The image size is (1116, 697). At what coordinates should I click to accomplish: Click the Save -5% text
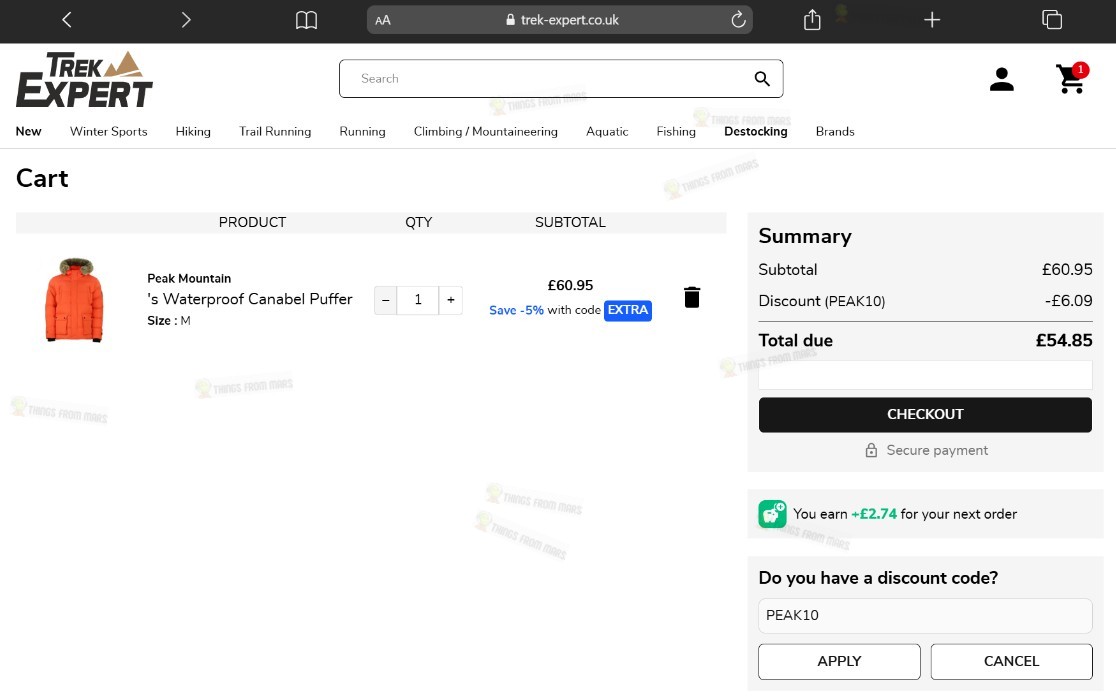click(516, 310)
